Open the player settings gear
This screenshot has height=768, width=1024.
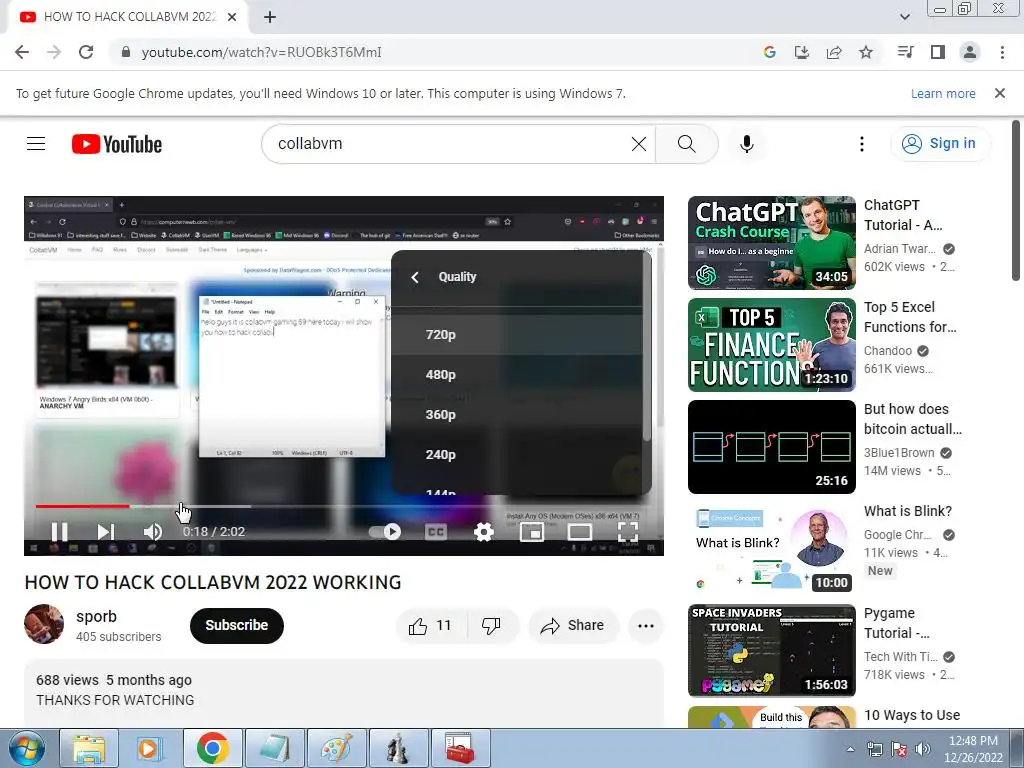pos(483,532)
